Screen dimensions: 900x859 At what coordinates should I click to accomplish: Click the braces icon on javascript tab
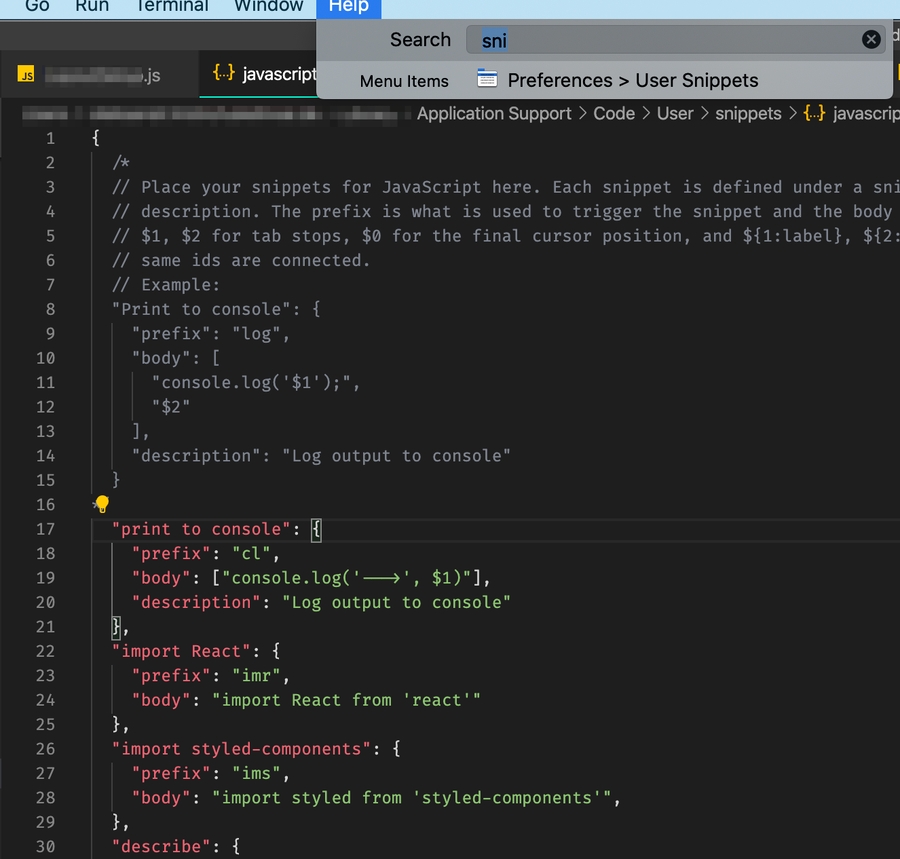pos(223,75)
